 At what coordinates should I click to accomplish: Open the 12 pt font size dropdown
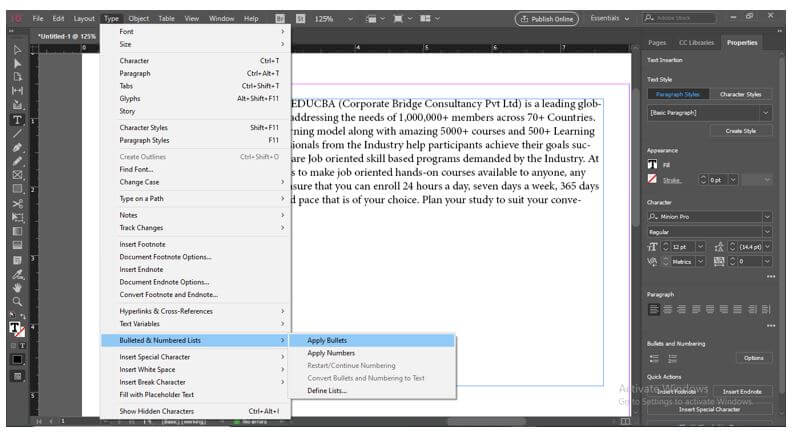coord(700,247)
